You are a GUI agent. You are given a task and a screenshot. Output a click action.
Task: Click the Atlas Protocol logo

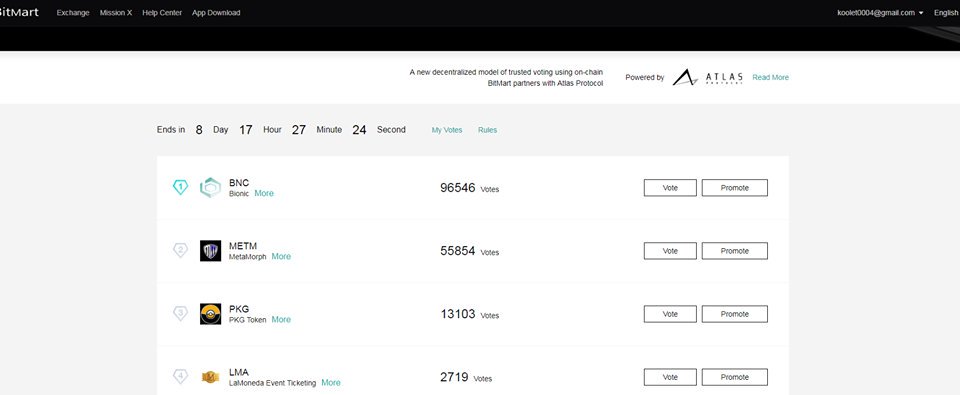point(708,77)
